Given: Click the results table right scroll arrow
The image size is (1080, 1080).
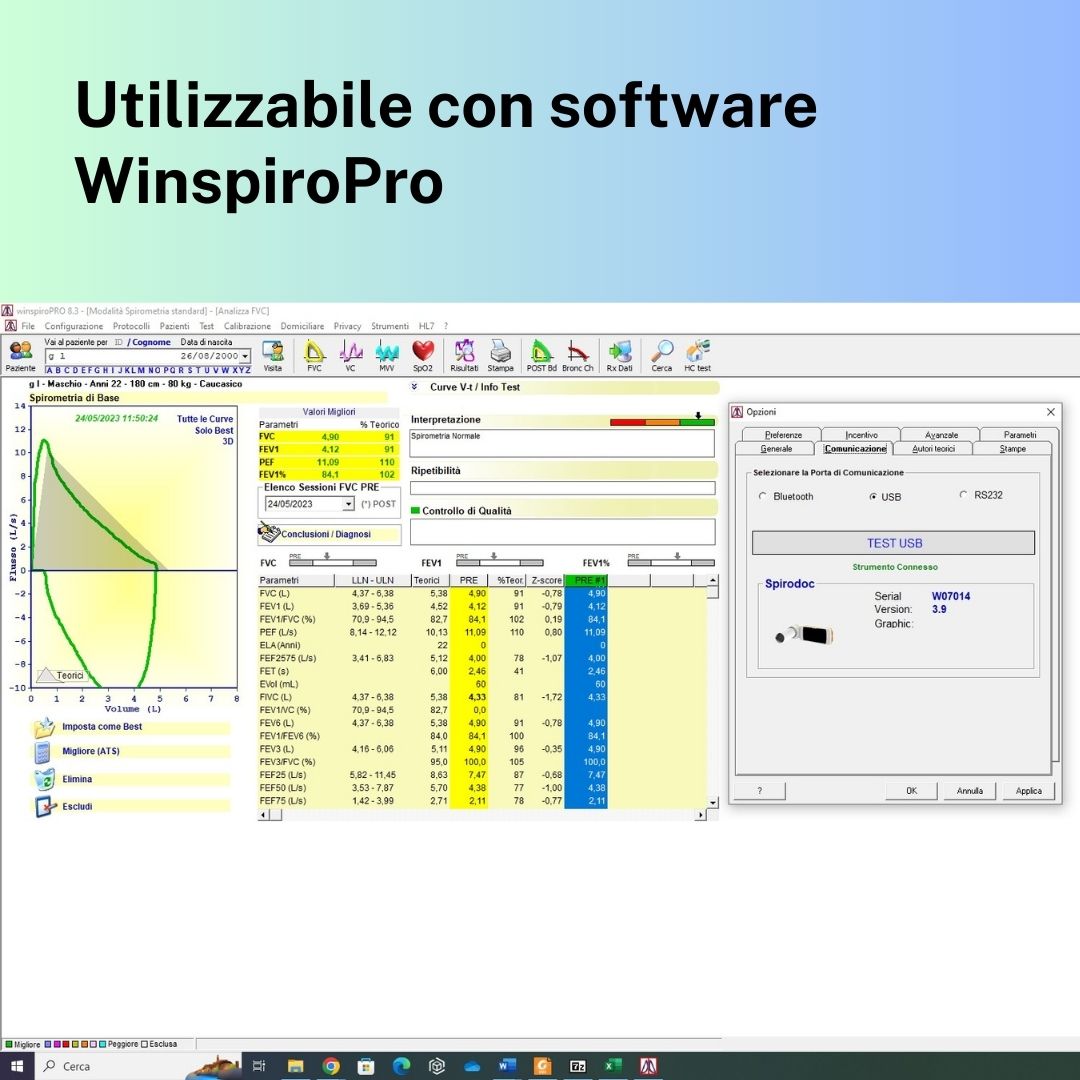Looking at the screenshot, I should (701, 816).
